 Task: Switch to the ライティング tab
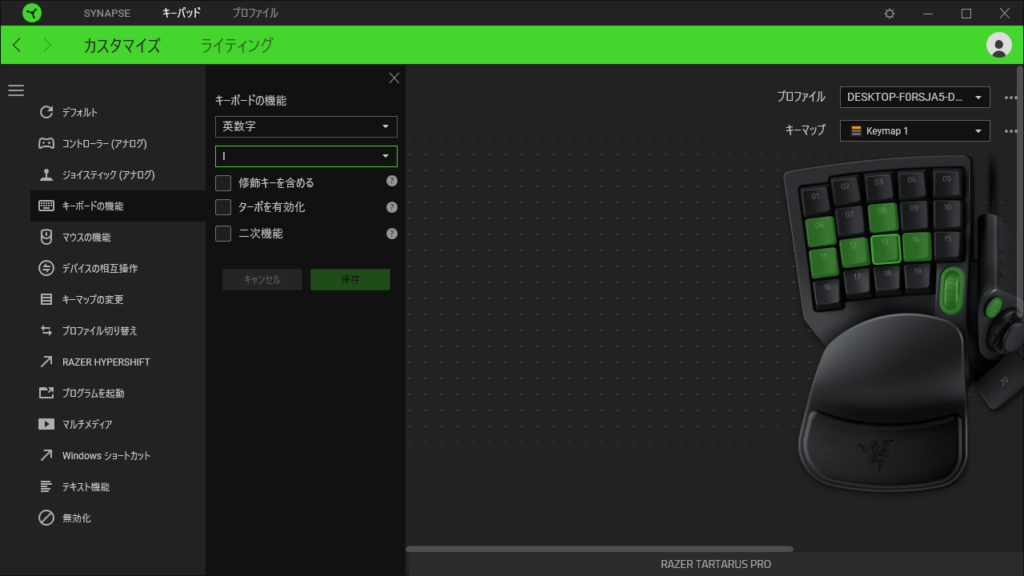(x=236, y=45)
